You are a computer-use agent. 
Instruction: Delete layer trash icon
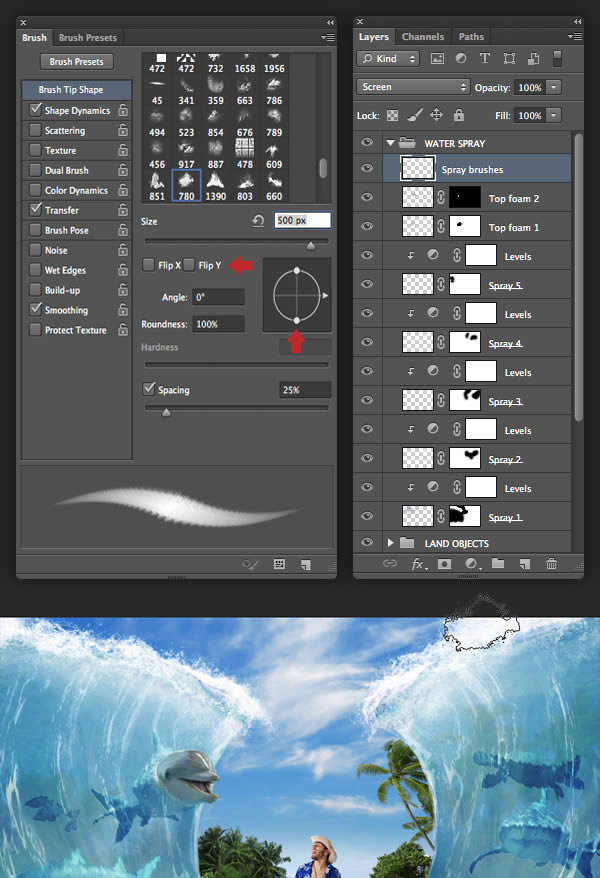tap(551, 564)
